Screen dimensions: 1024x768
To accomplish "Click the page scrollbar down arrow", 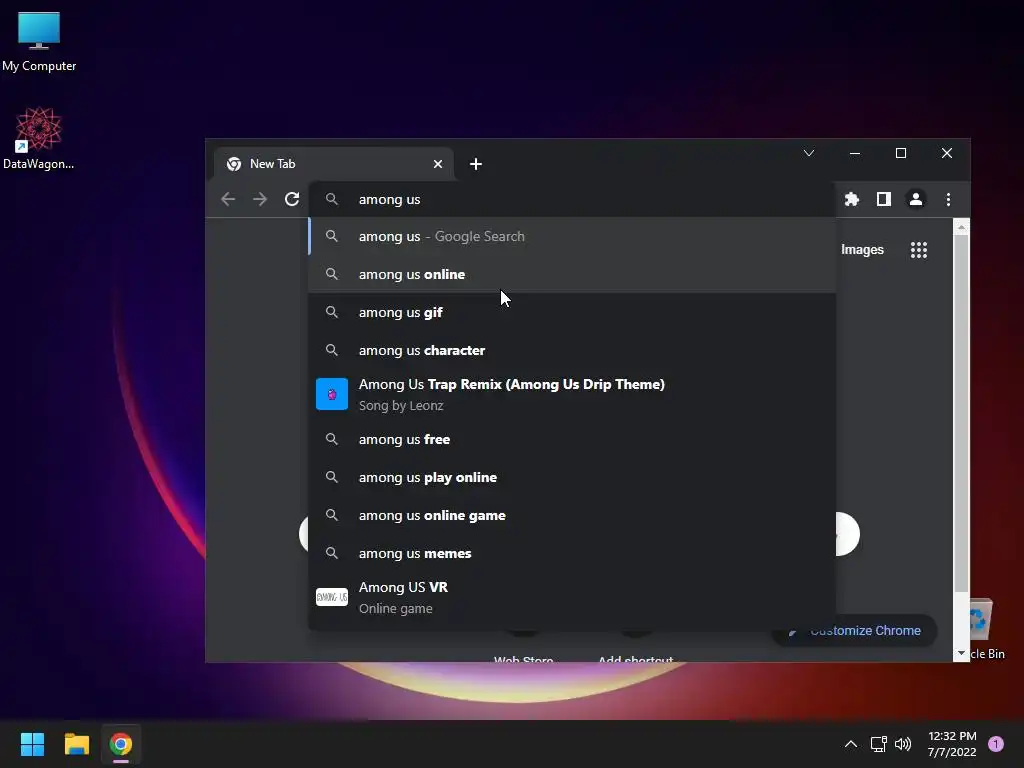I will tap(961, 653).
